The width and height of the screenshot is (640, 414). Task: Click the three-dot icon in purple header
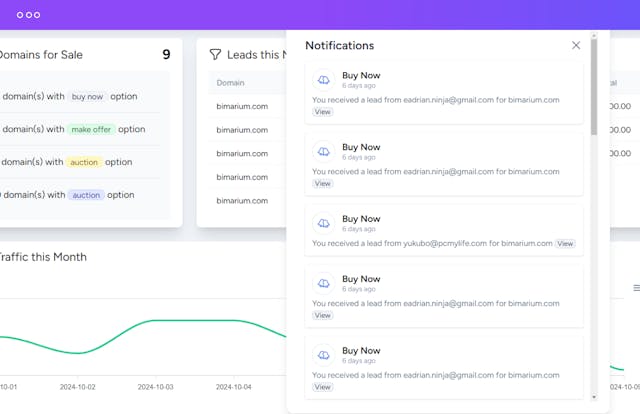coord(29,15)
